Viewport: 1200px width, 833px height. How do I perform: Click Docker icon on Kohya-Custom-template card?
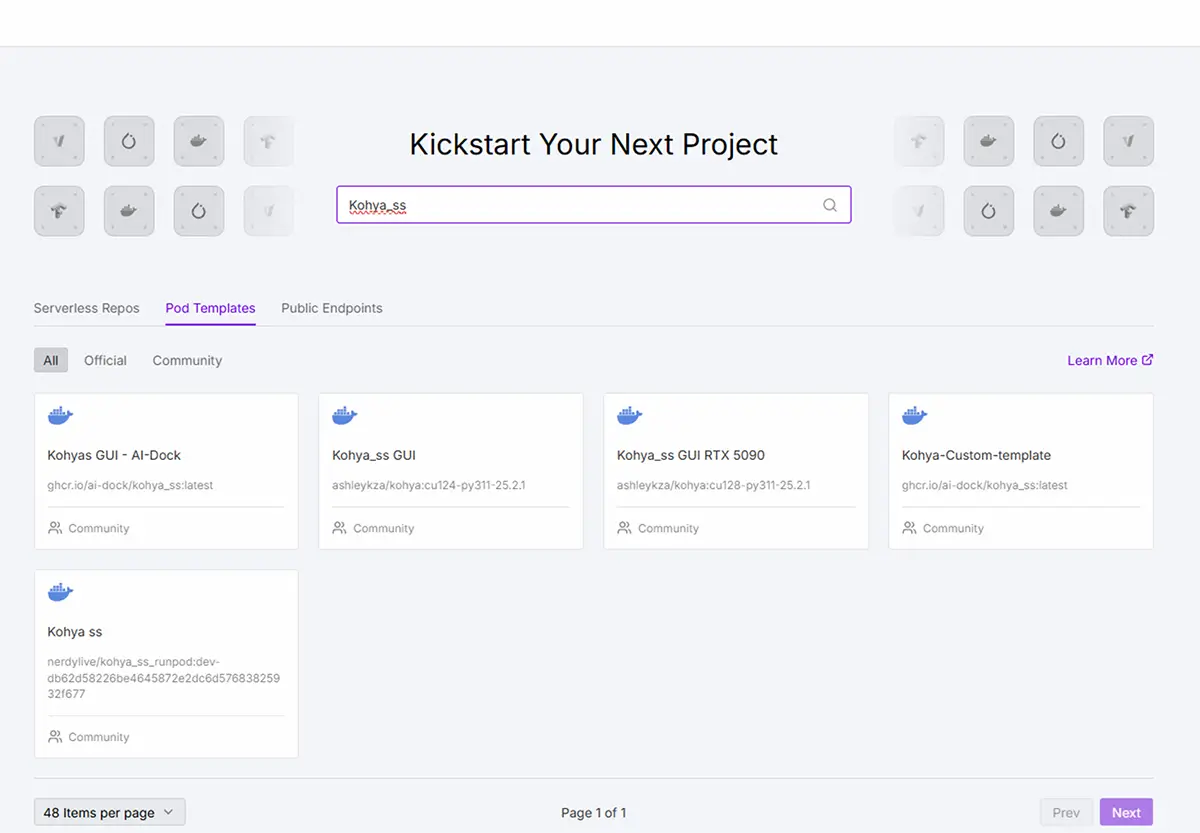(x=915, y=415)
